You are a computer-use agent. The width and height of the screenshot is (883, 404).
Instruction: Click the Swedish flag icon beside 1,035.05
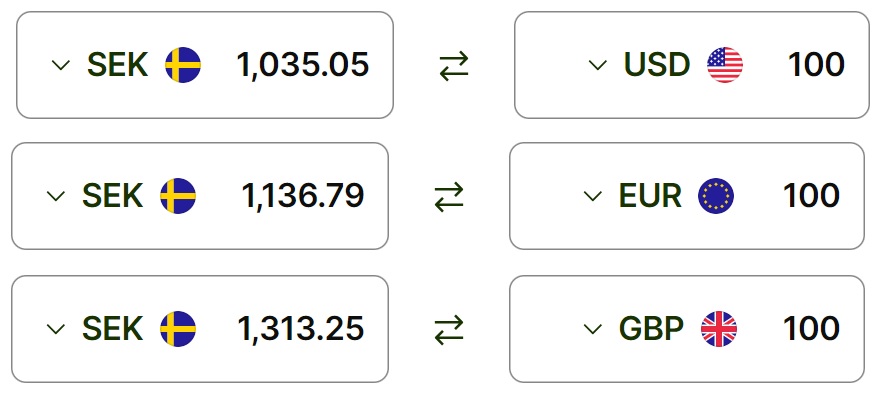pos(183,65)
